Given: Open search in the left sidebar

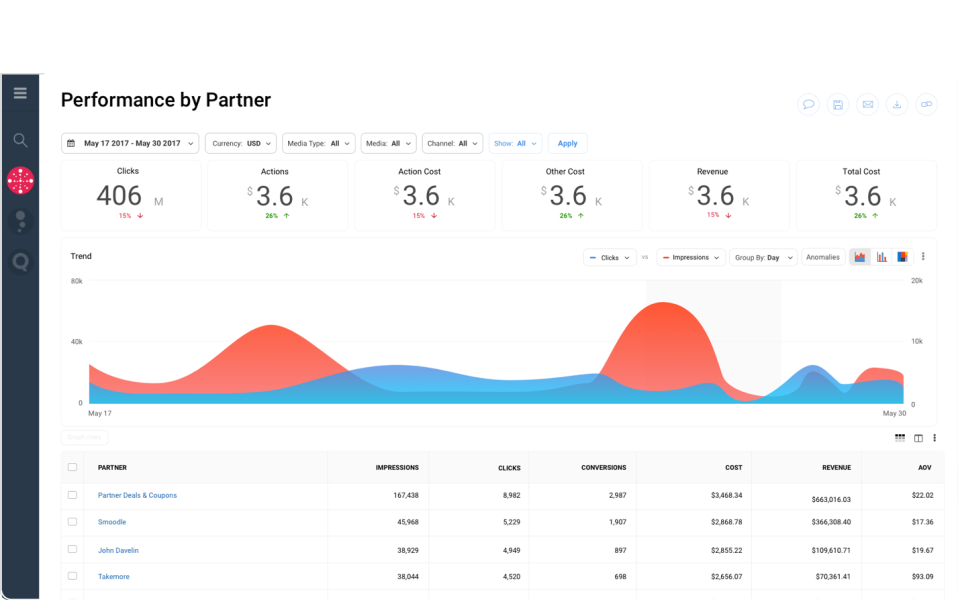Looking at the screenshot, I should [x=20, y=140].
